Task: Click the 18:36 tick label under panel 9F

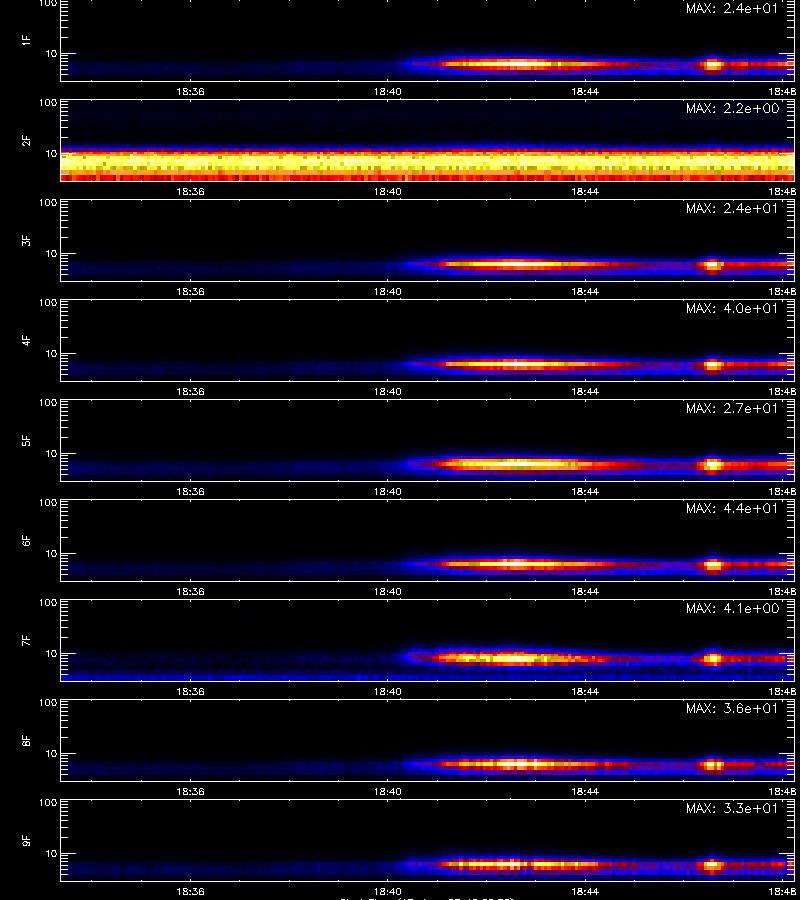Action: 190,891
